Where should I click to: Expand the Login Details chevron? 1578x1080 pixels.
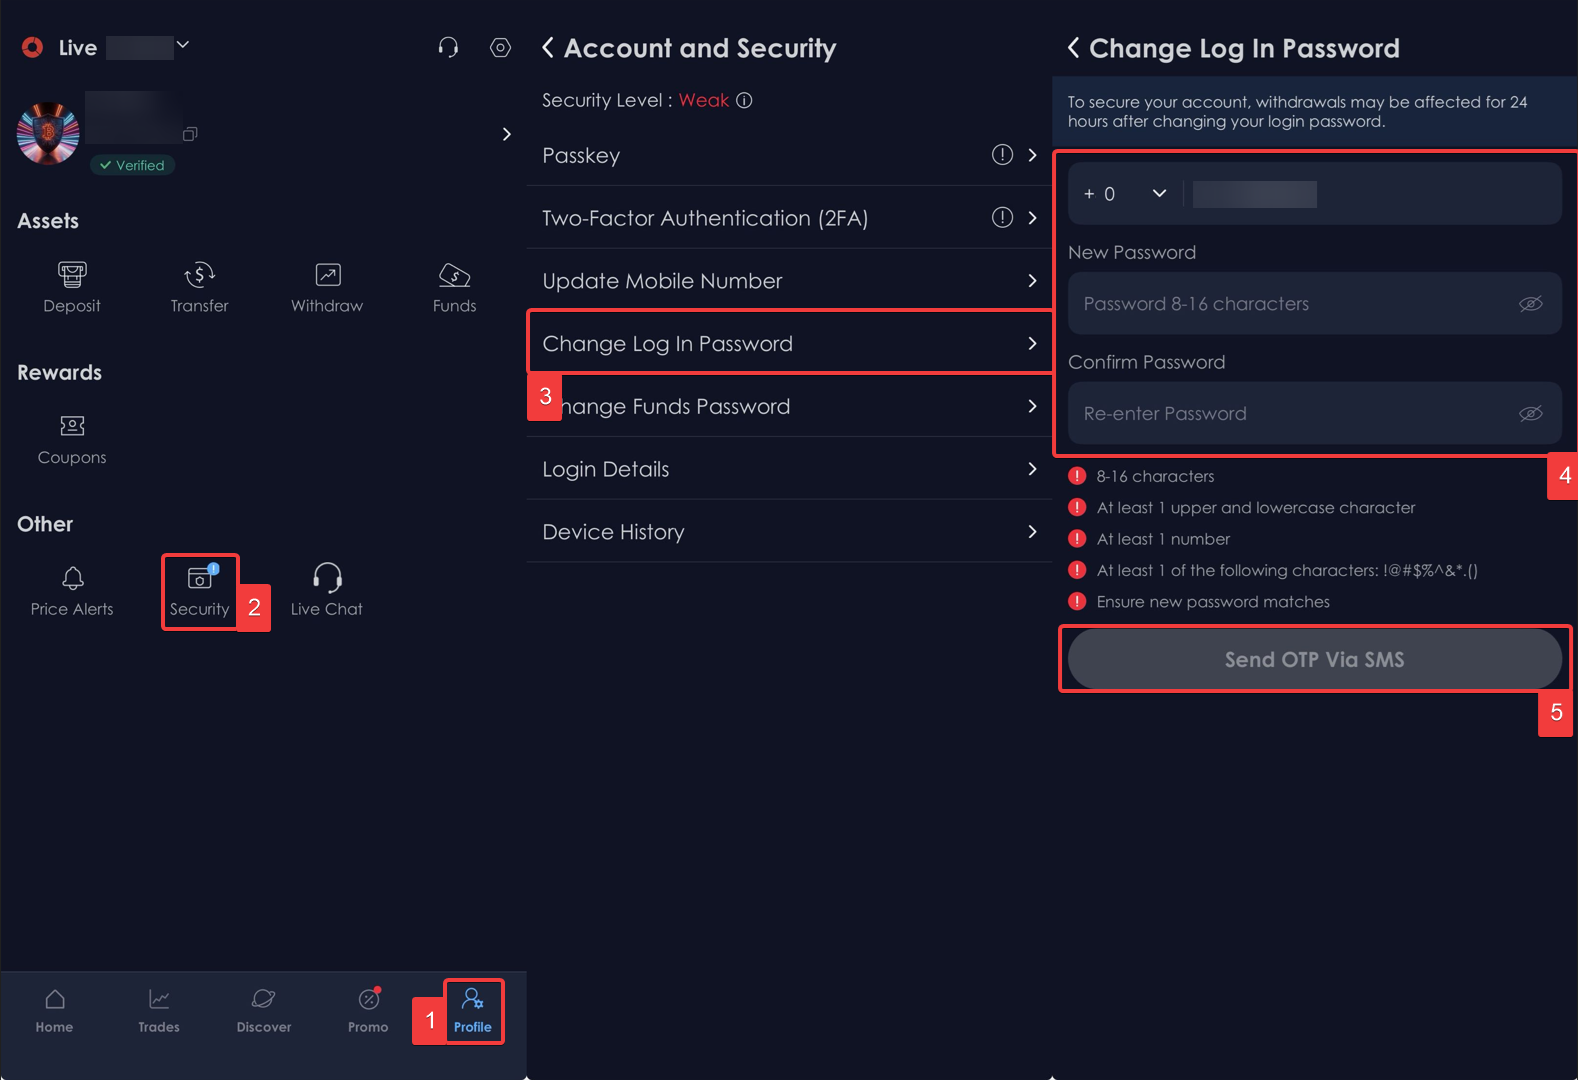(1032, 469)
